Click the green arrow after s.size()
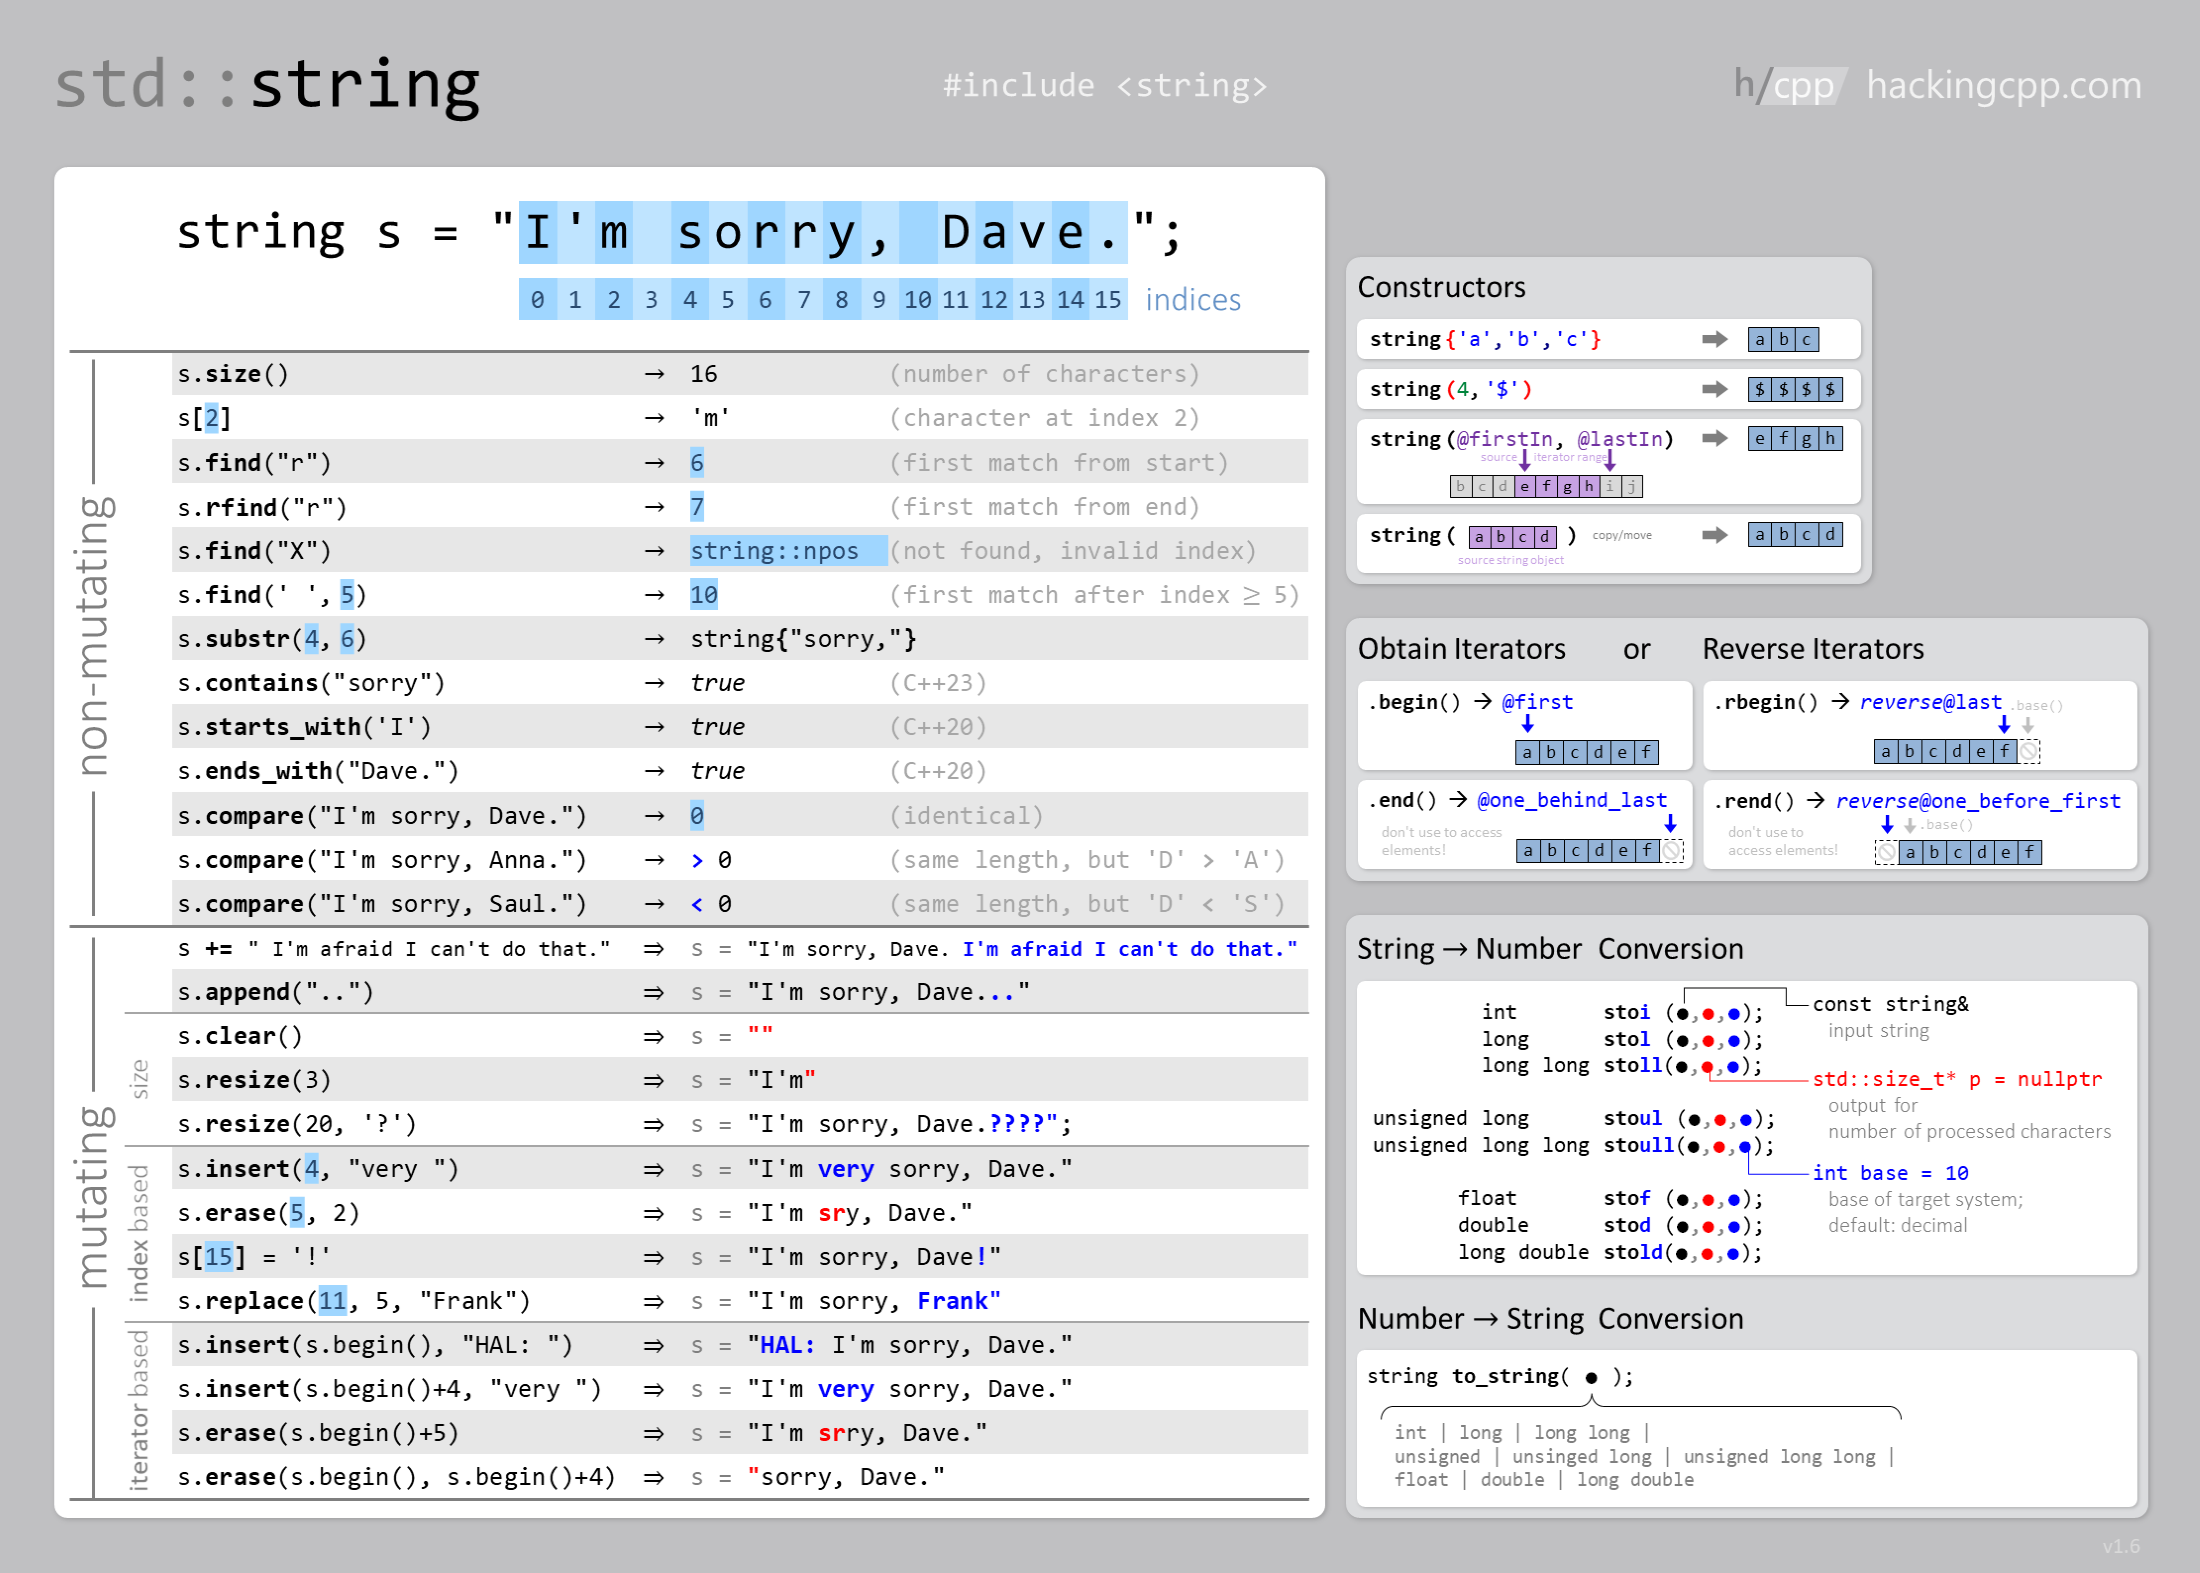The height and width of the screenshot is (1573, 2200). 654,373
